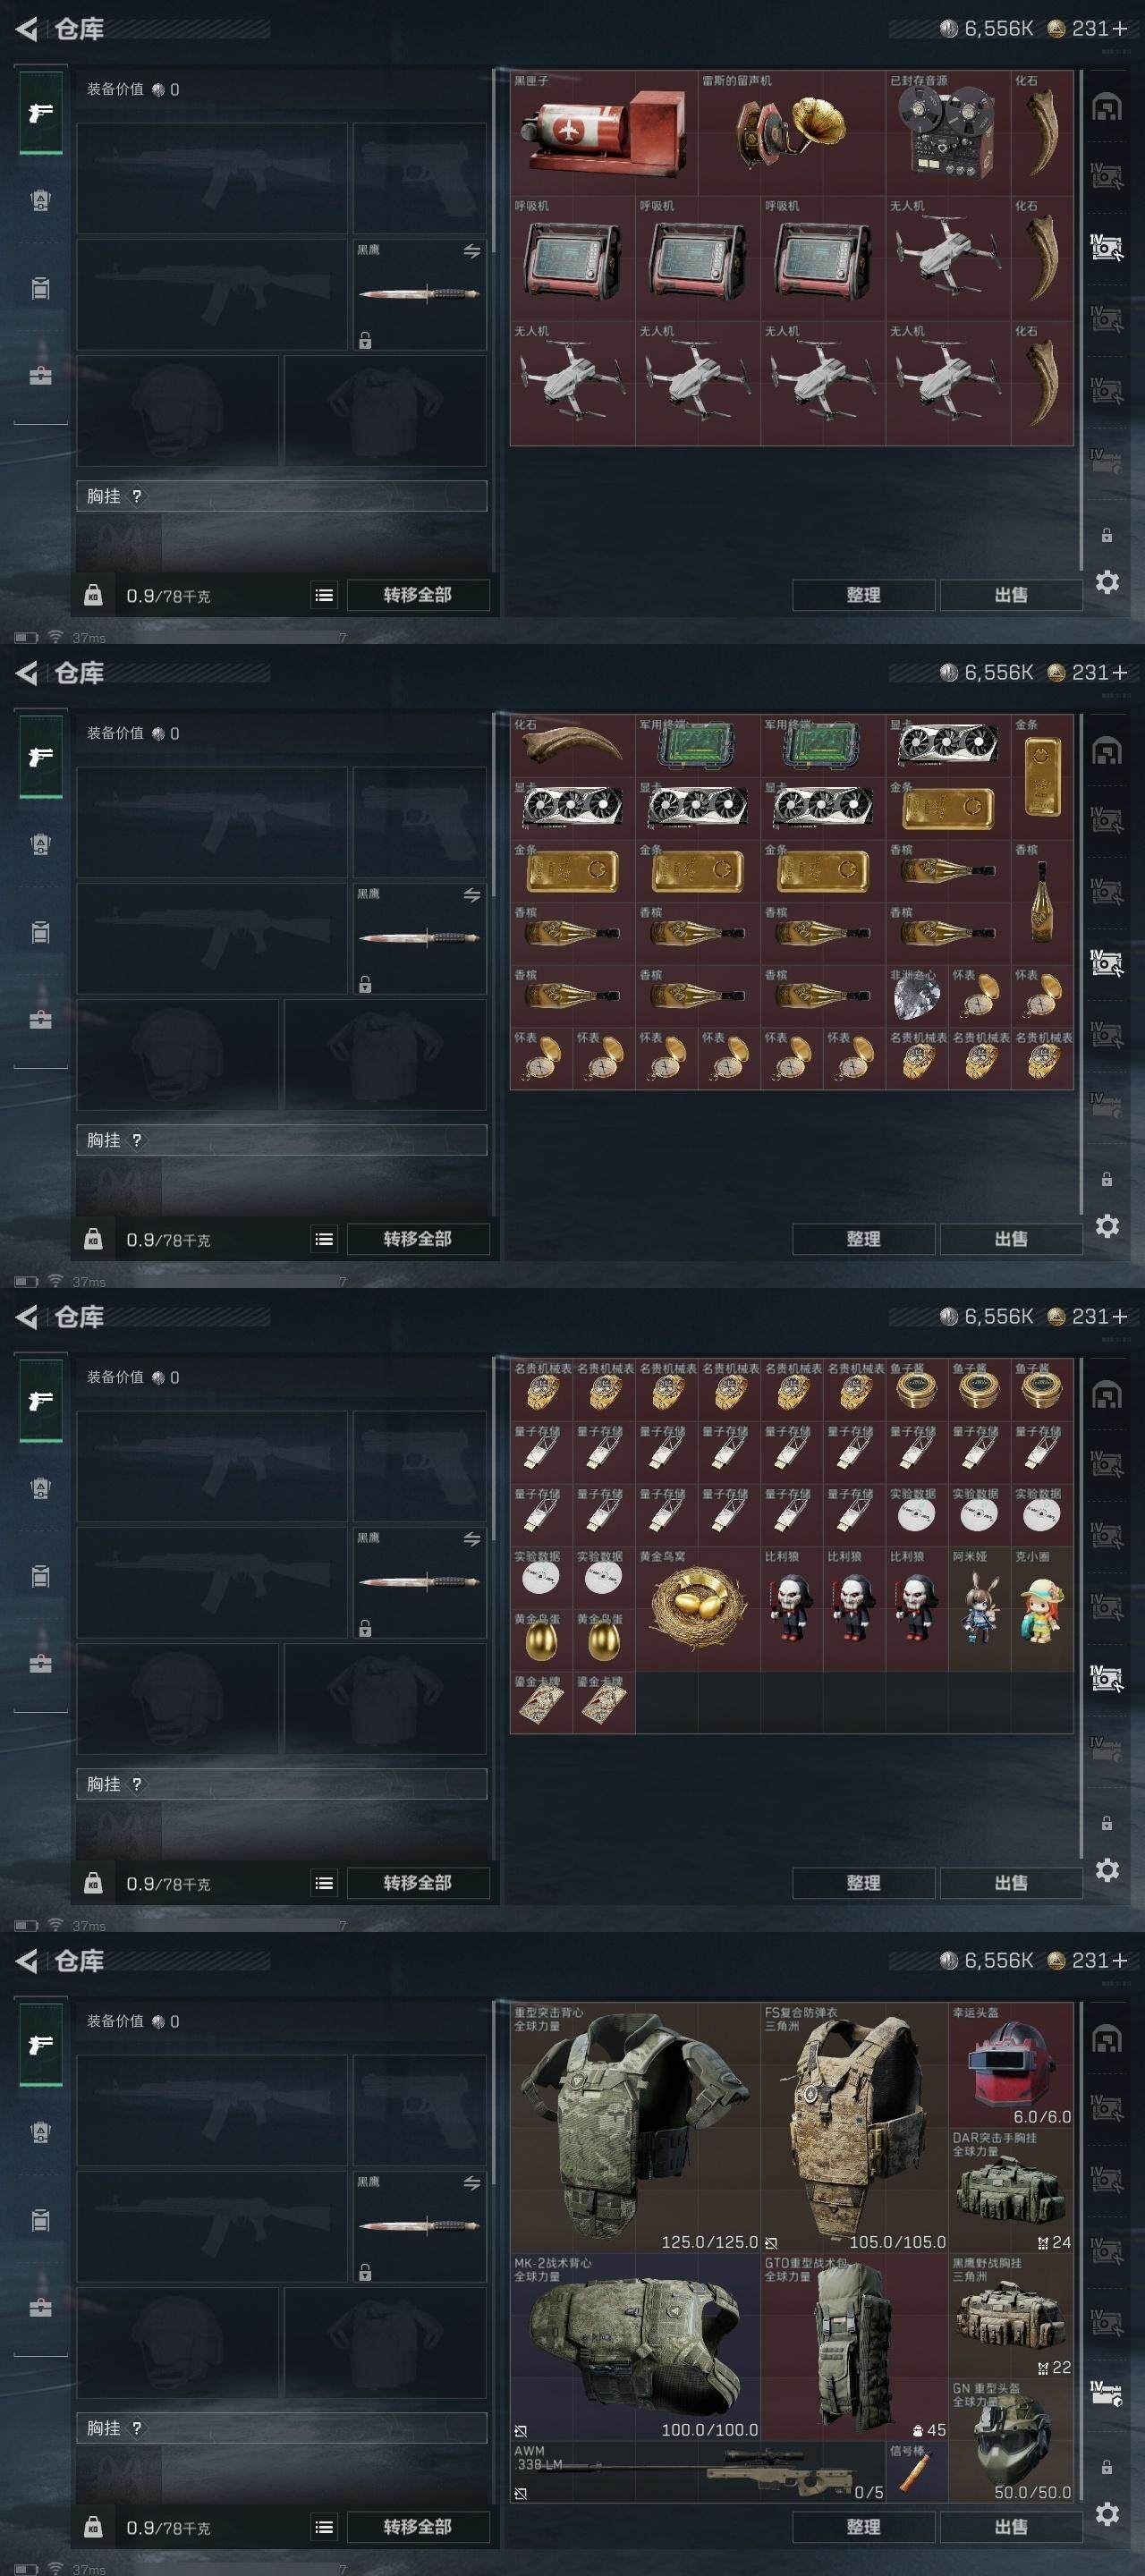The image size is (1145, 2576).
Task: Select the GTO重型战术包 backpack
Action: pos(854,2346)
